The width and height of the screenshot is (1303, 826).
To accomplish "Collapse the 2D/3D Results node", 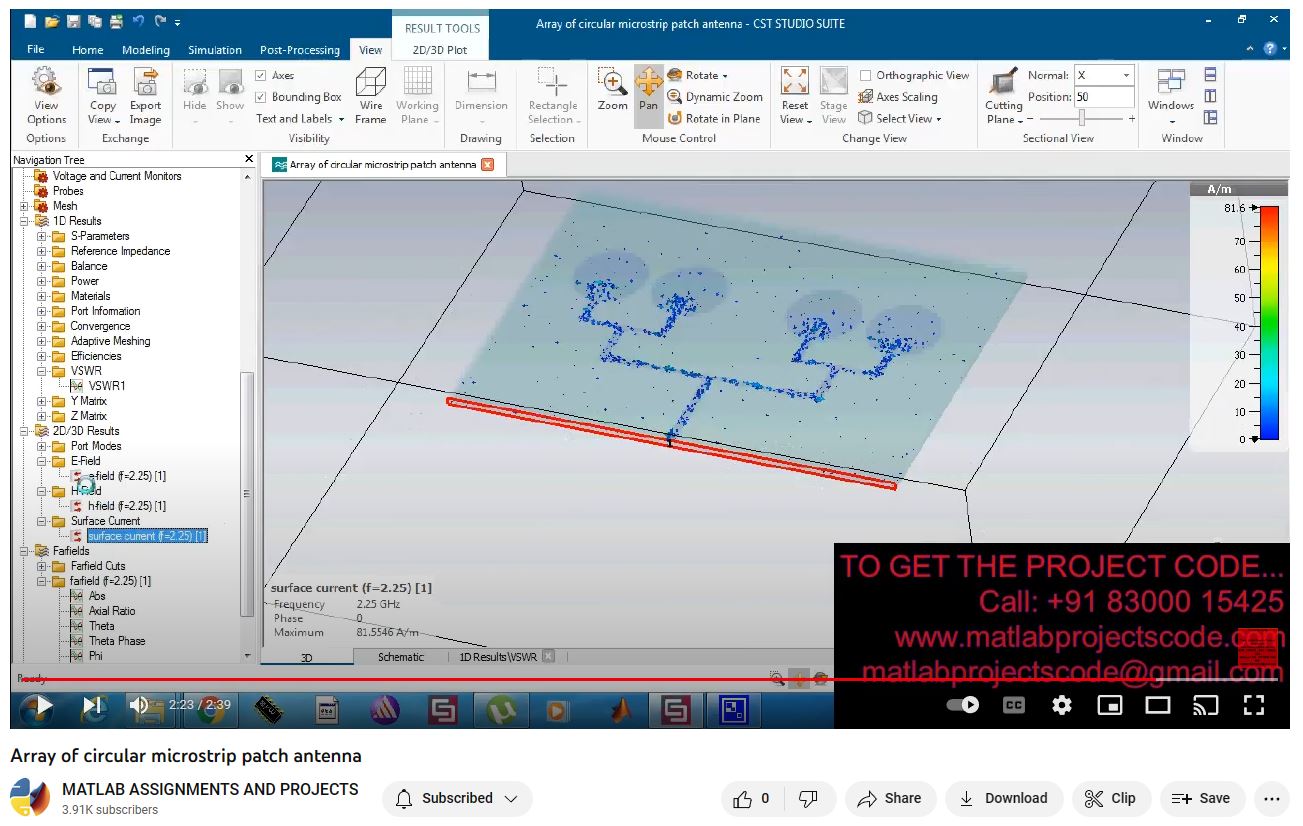I will [24, 431].
